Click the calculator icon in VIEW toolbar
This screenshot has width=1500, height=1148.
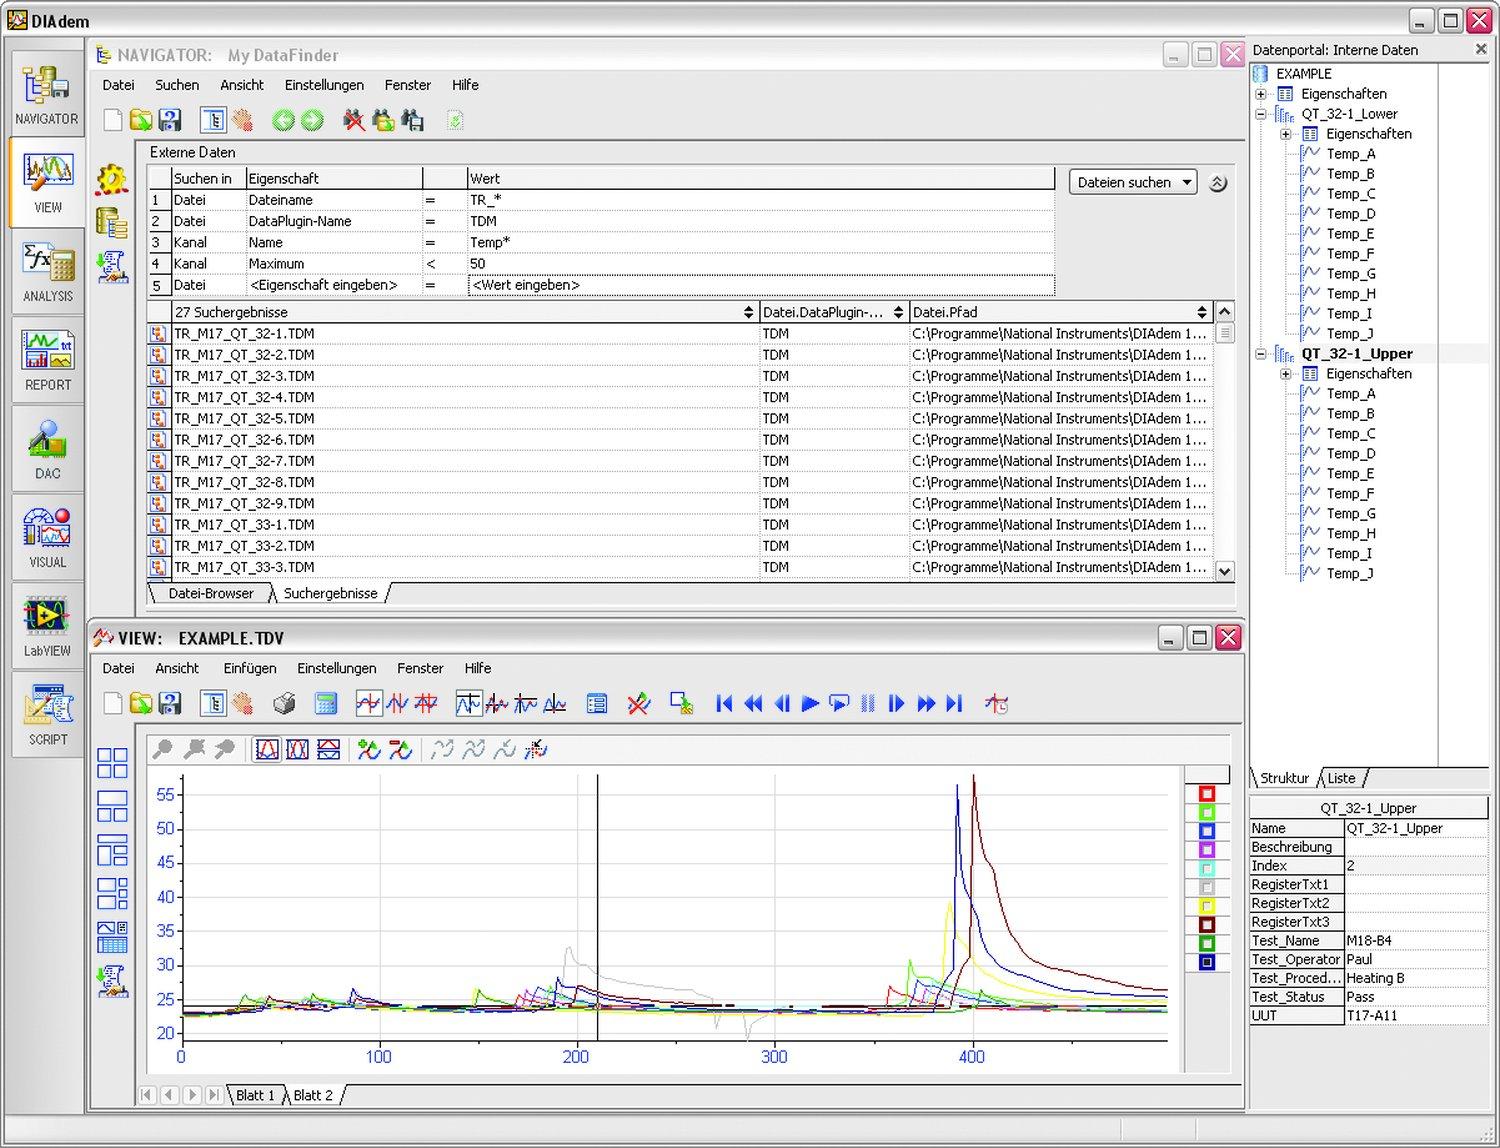(325, 704)
